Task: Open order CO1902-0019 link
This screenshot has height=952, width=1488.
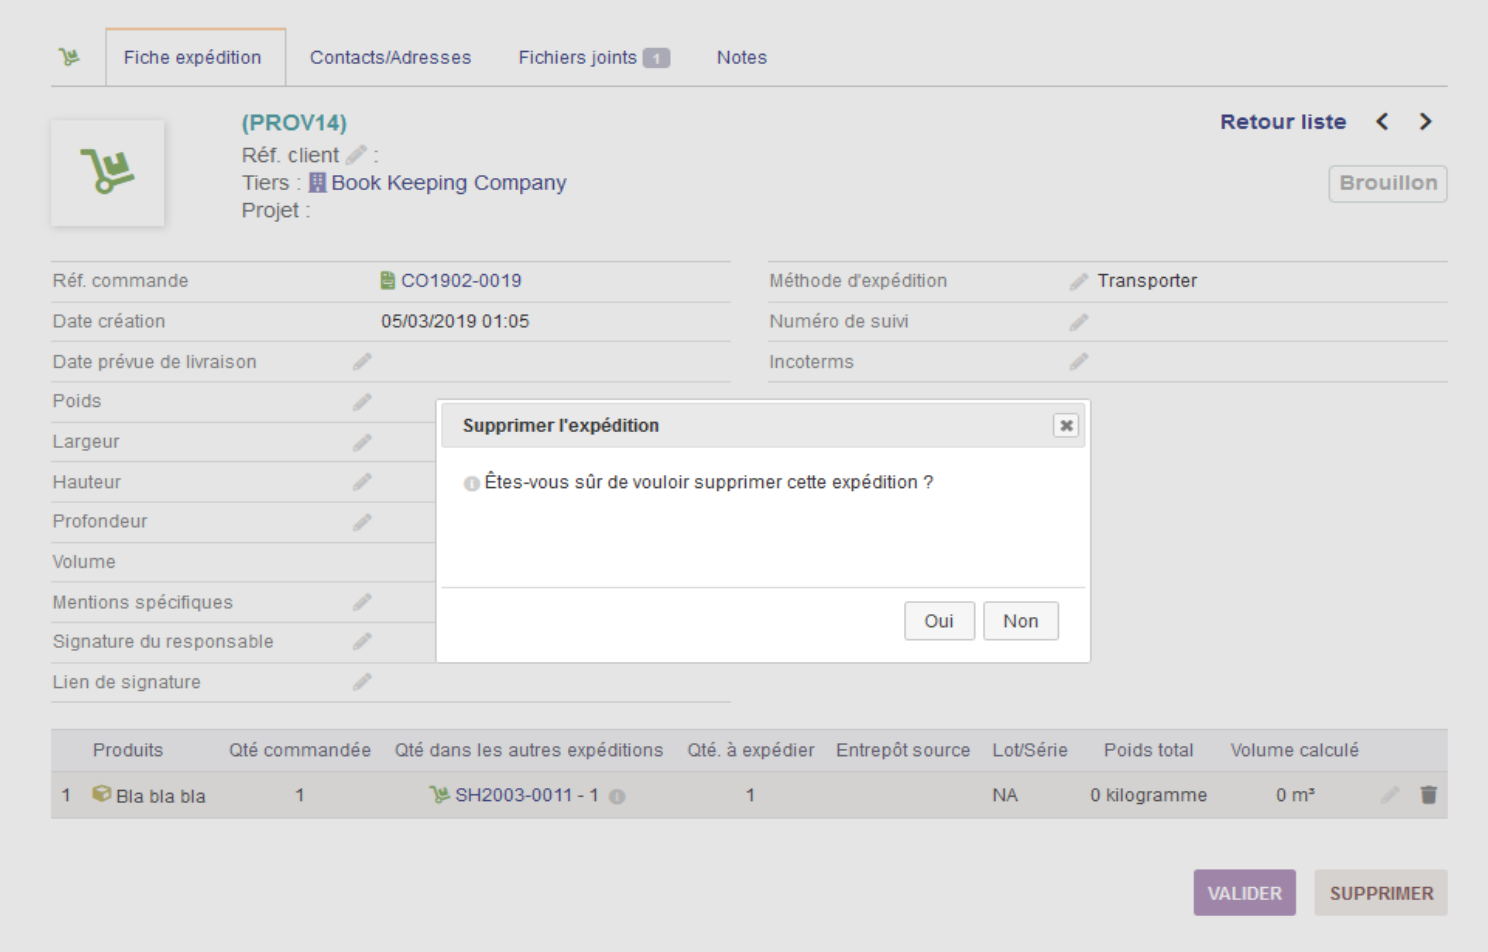Action: coord(461,281)
